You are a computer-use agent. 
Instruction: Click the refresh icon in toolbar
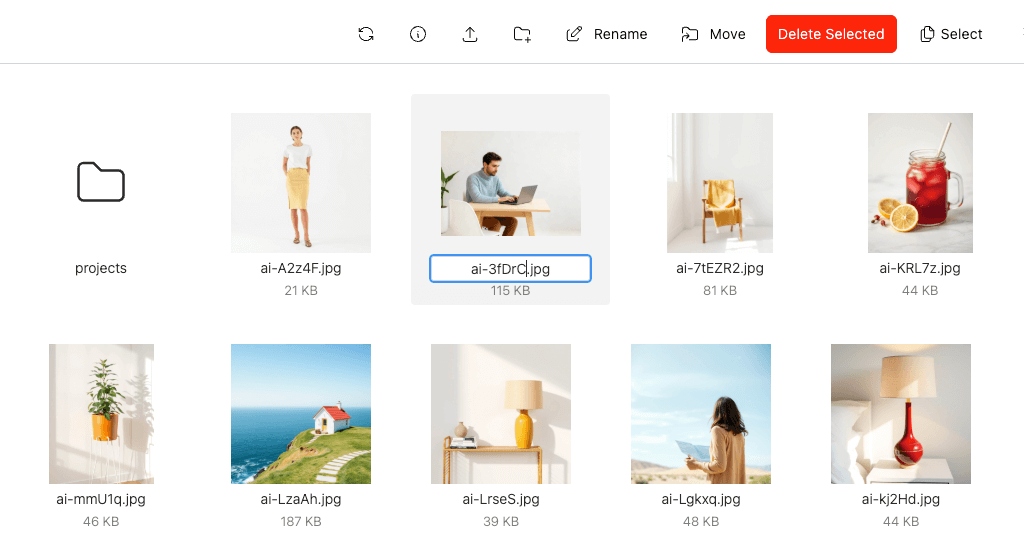pos(366,34)
